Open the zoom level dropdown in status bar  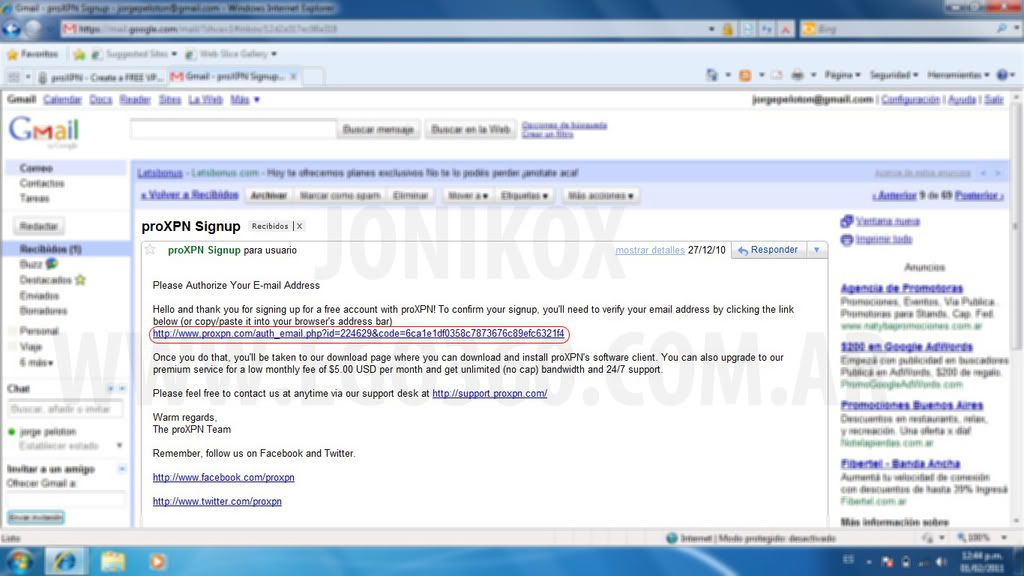coord(1004,538)
